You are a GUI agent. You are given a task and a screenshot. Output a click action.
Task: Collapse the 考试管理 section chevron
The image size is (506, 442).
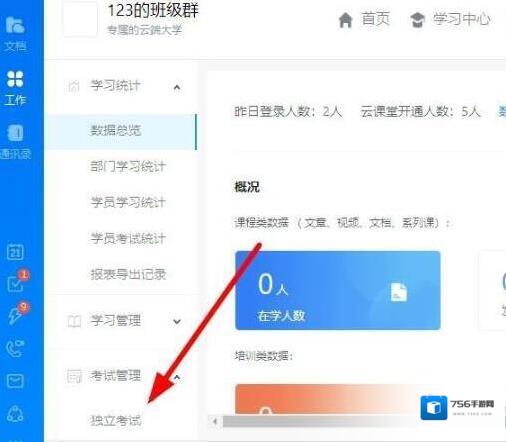pyautogui.click(x=177, y=377)
